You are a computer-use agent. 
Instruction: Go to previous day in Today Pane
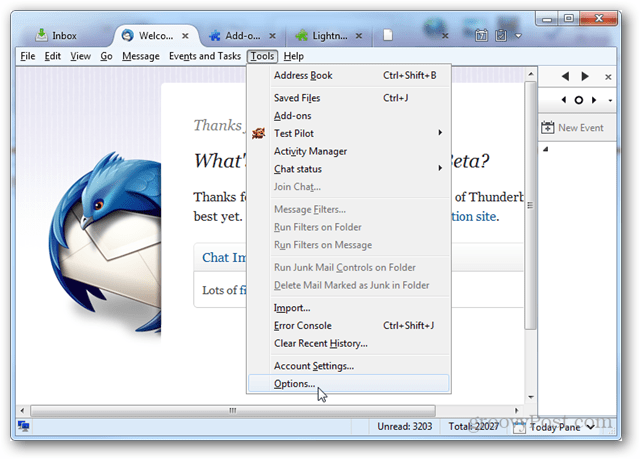pos(565,76)
